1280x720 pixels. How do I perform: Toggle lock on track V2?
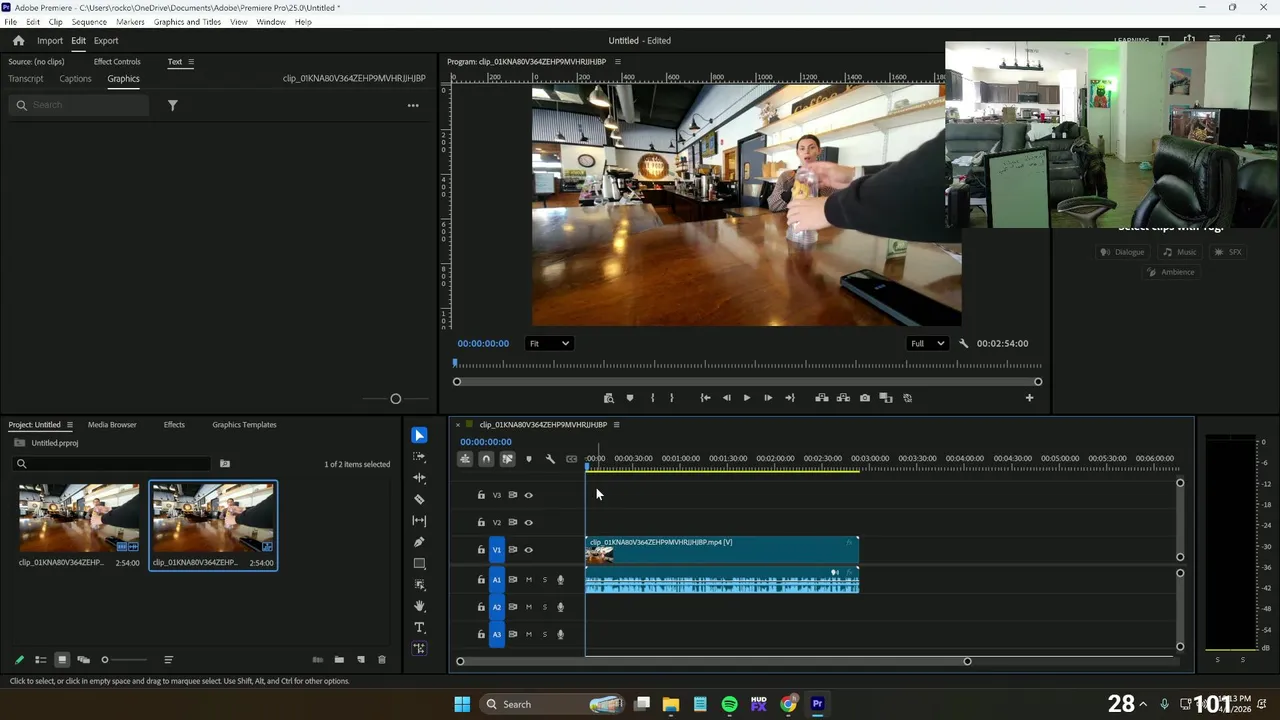(481, 522)
